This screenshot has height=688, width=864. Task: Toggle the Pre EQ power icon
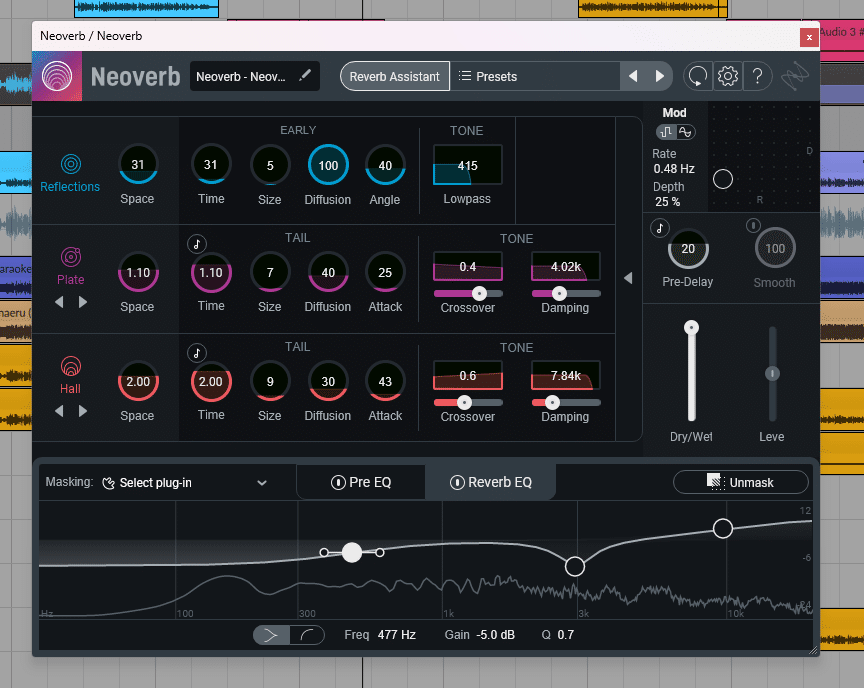point(338,483)
